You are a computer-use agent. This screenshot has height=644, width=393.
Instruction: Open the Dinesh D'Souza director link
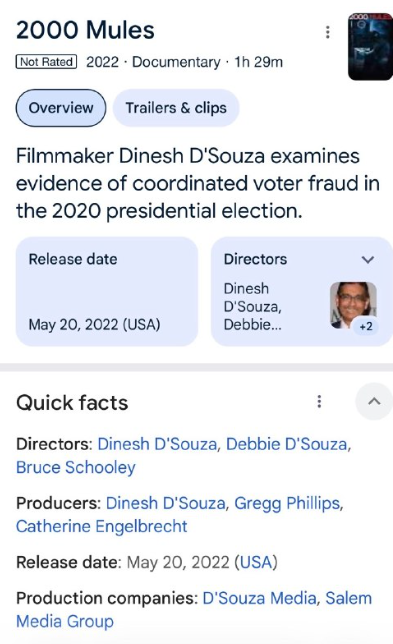pyautogui.click(x=157, y=444)
